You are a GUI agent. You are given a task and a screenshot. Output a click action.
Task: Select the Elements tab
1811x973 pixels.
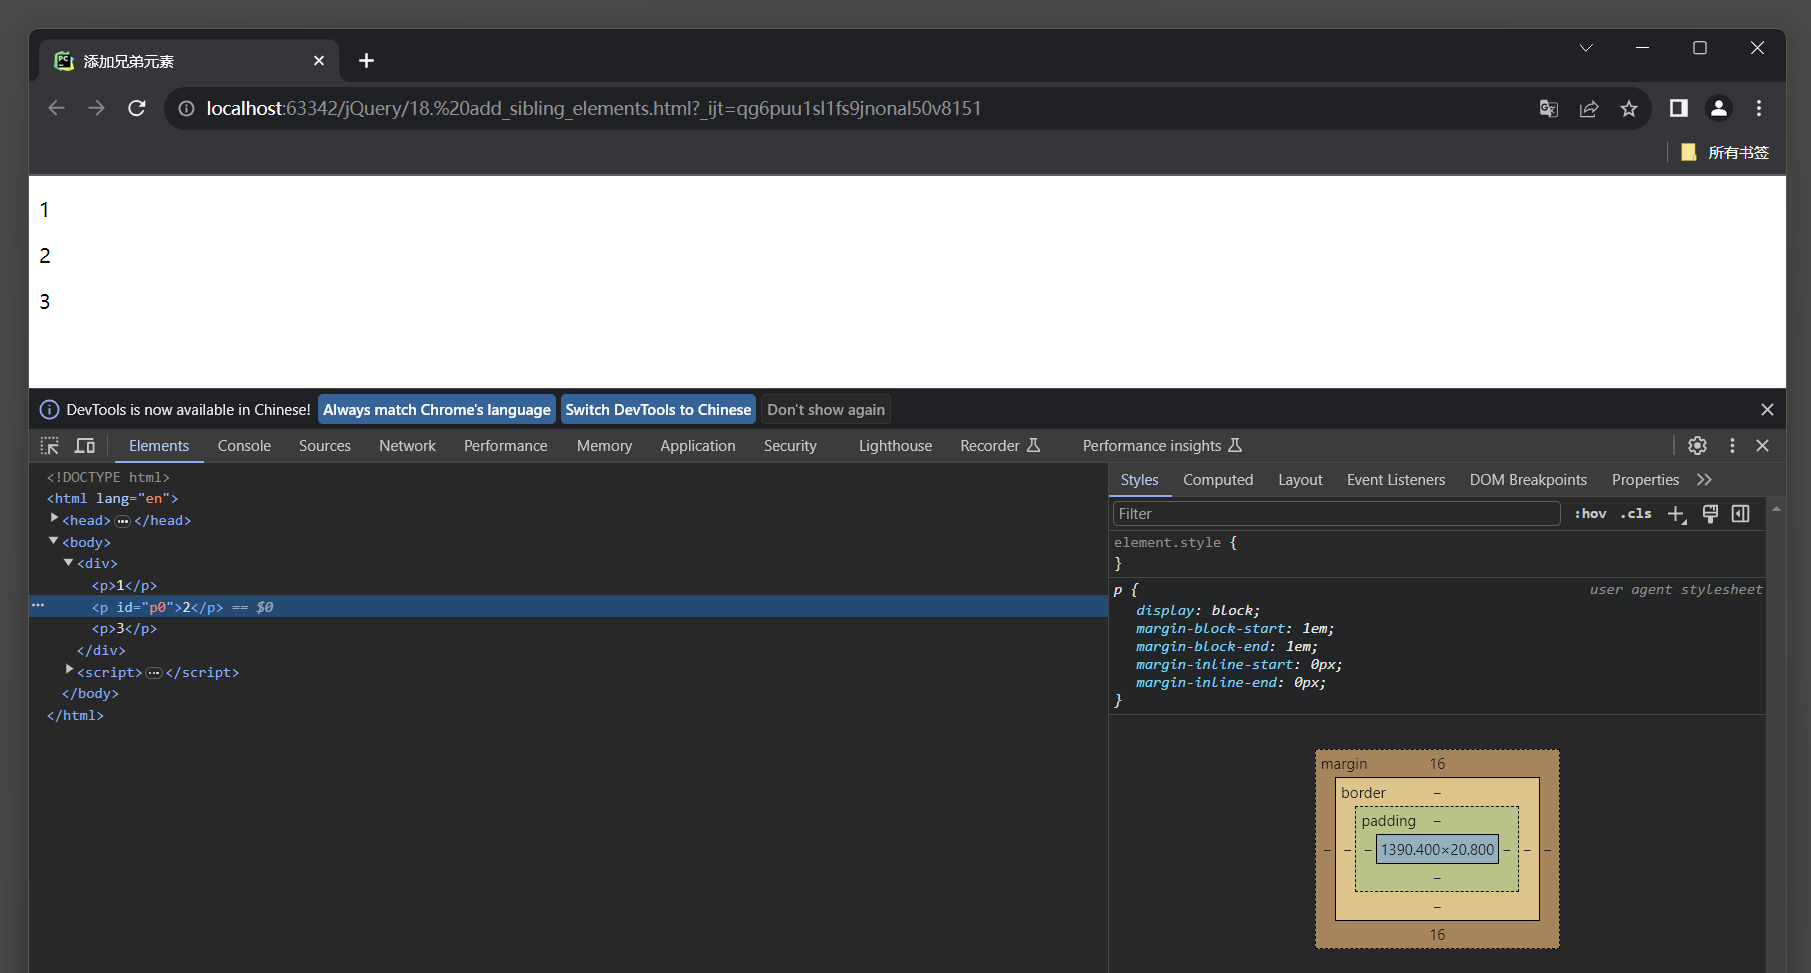click(159, 446)
